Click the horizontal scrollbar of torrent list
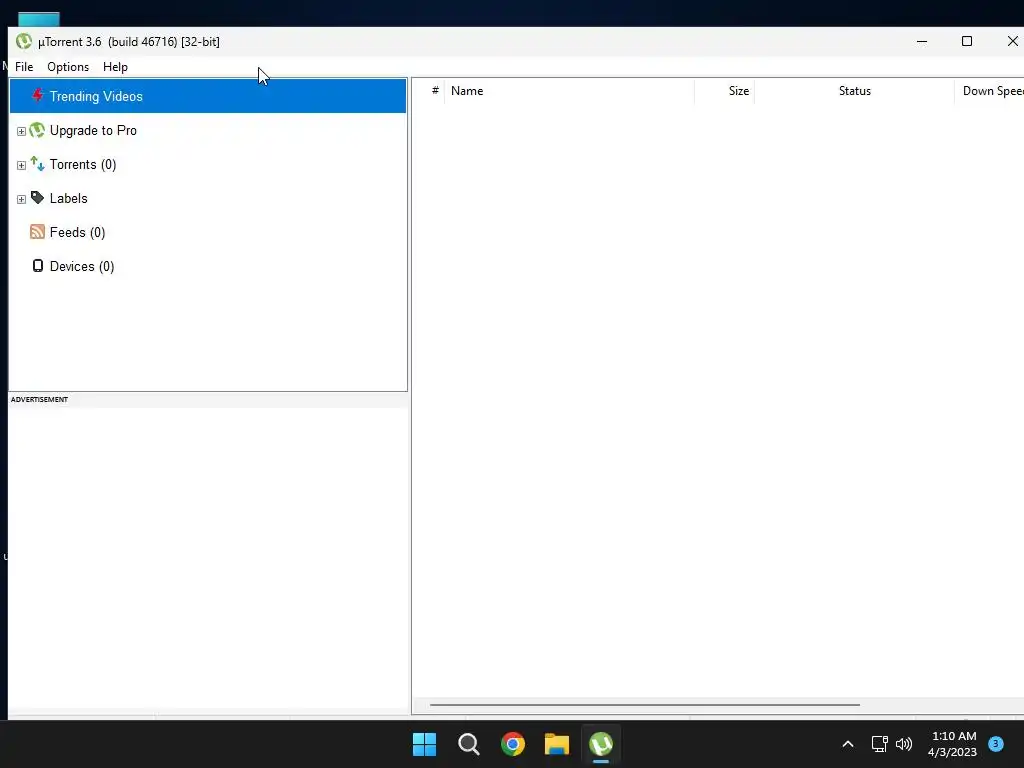 [x=645, y=705]
